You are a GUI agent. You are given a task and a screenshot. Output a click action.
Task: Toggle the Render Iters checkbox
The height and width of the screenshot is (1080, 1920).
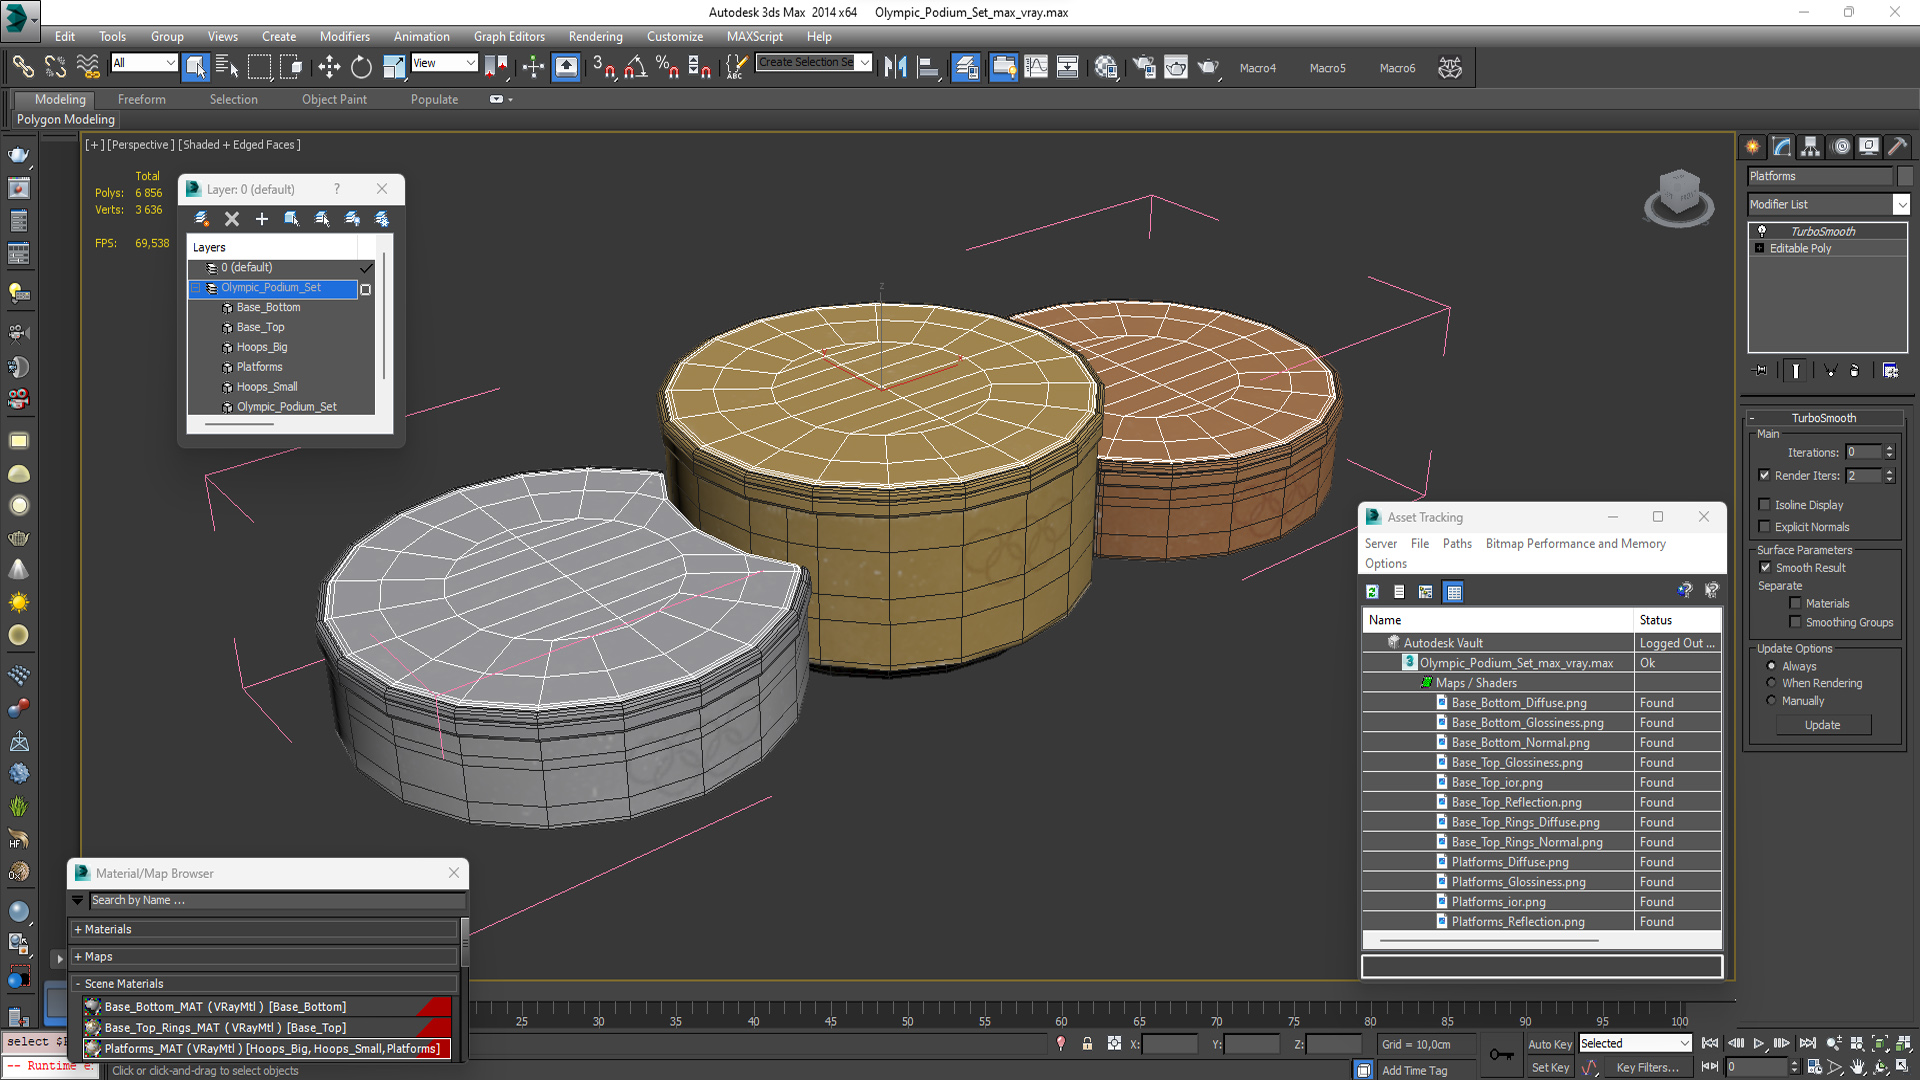pos(1765,476)
